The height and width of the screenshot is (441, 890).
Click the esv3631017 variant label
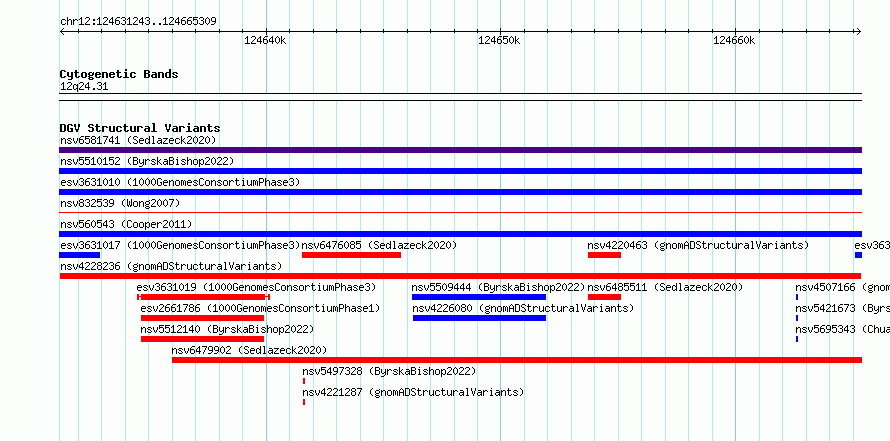(x=180, y=245)
